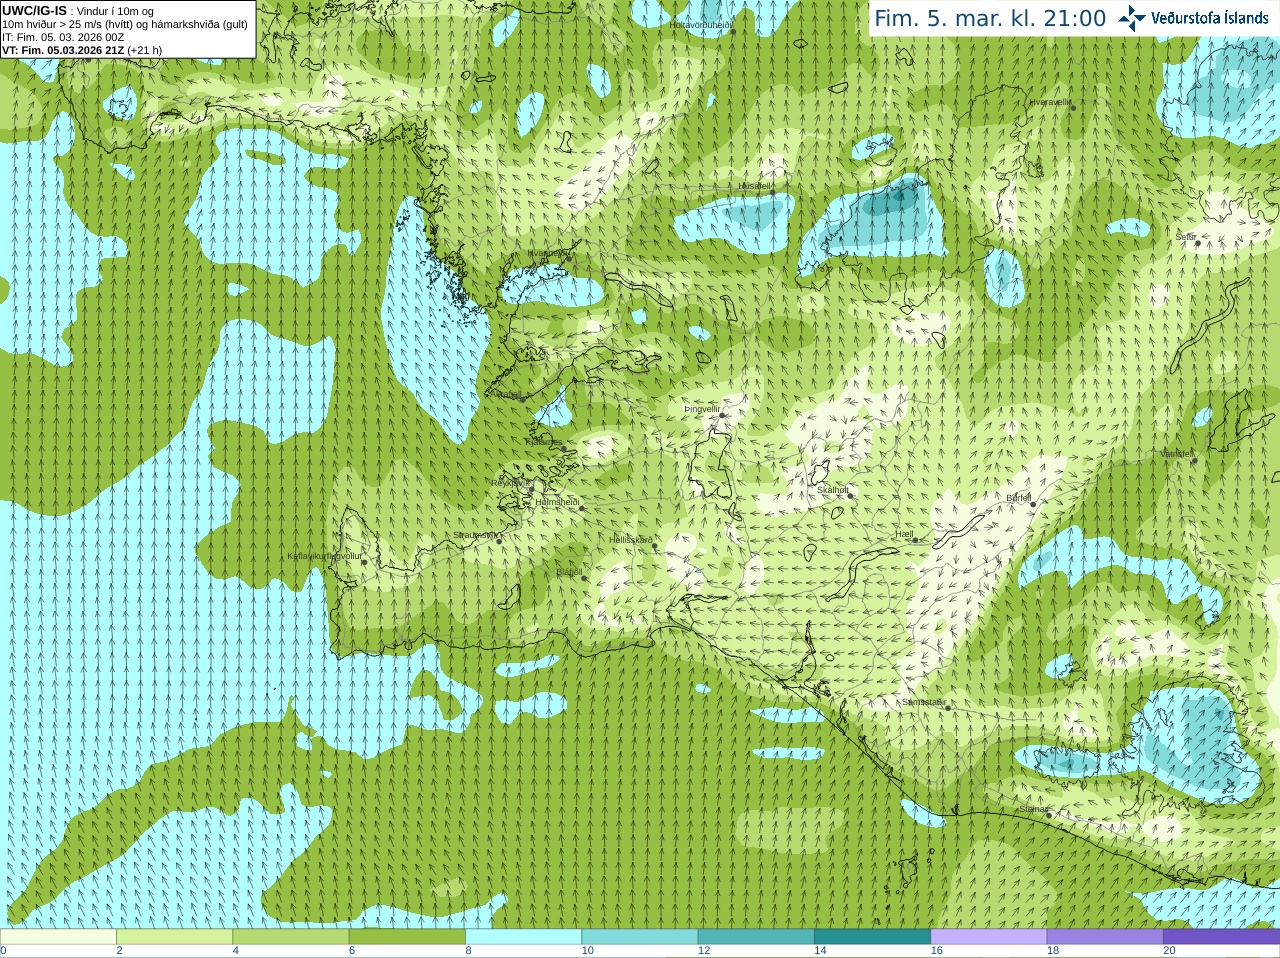1280x958 pixels.
Task: Select the 8–10 m/s cyan legend swatch
Action: [523, 937]
